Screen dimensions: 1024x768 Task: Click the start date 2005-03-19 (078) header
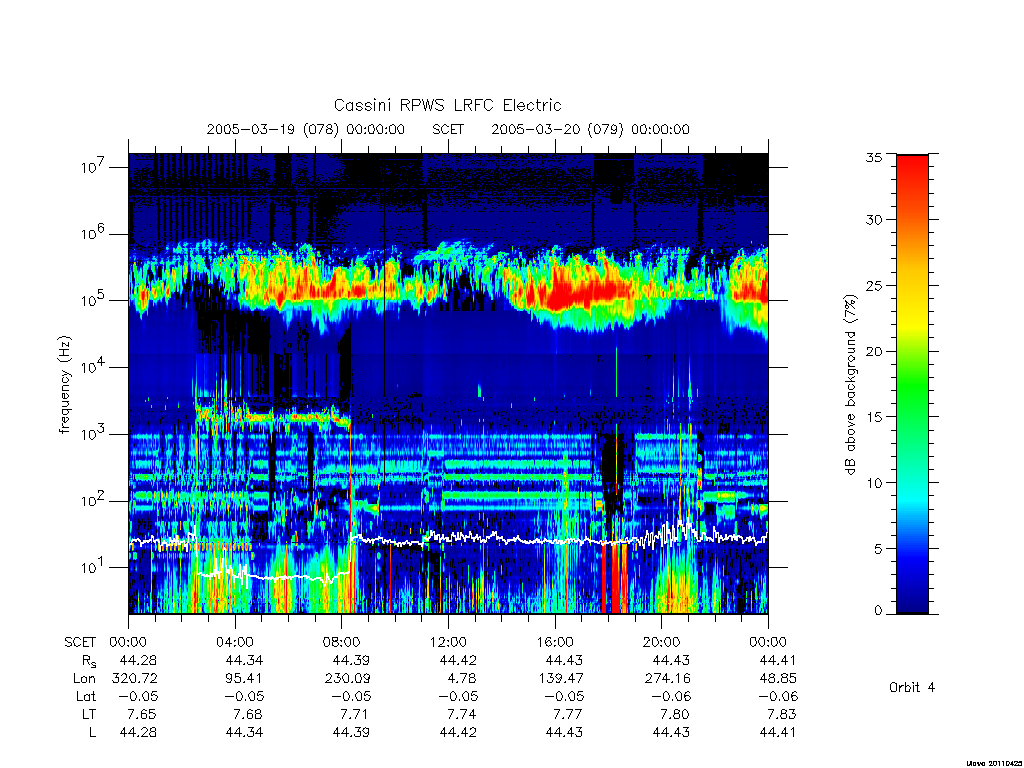[306, 129]
